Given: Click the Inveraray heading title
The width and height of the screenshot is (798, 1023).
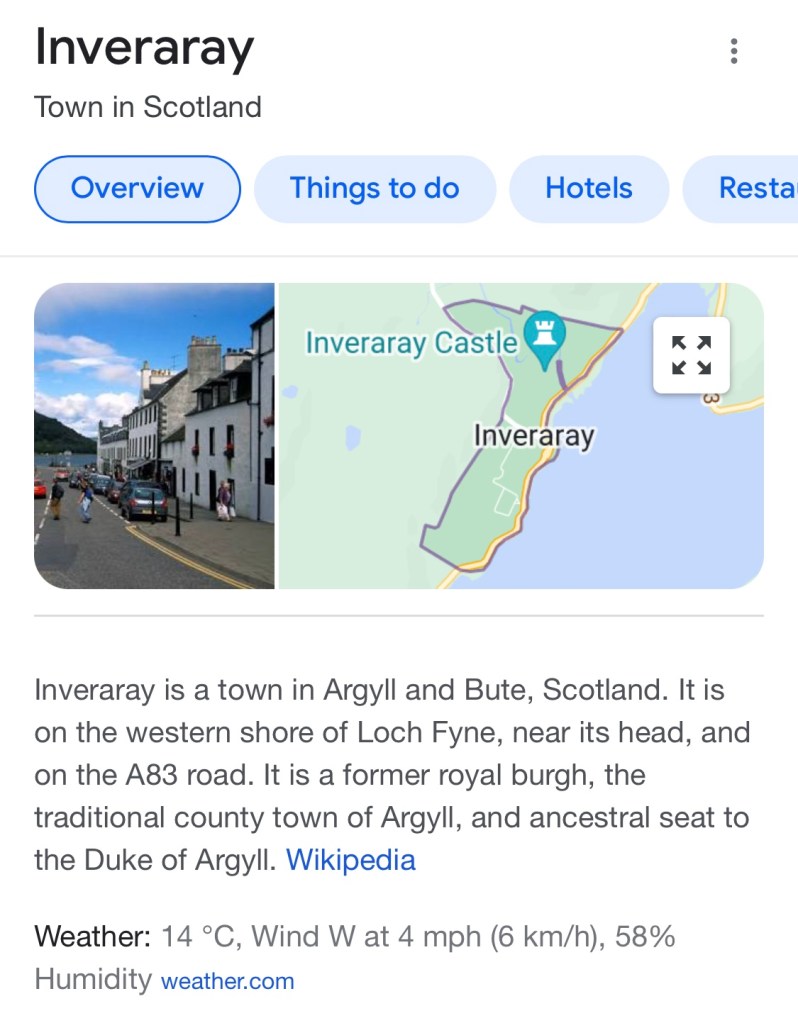Looking at the screenshot, I should (145, 48).
